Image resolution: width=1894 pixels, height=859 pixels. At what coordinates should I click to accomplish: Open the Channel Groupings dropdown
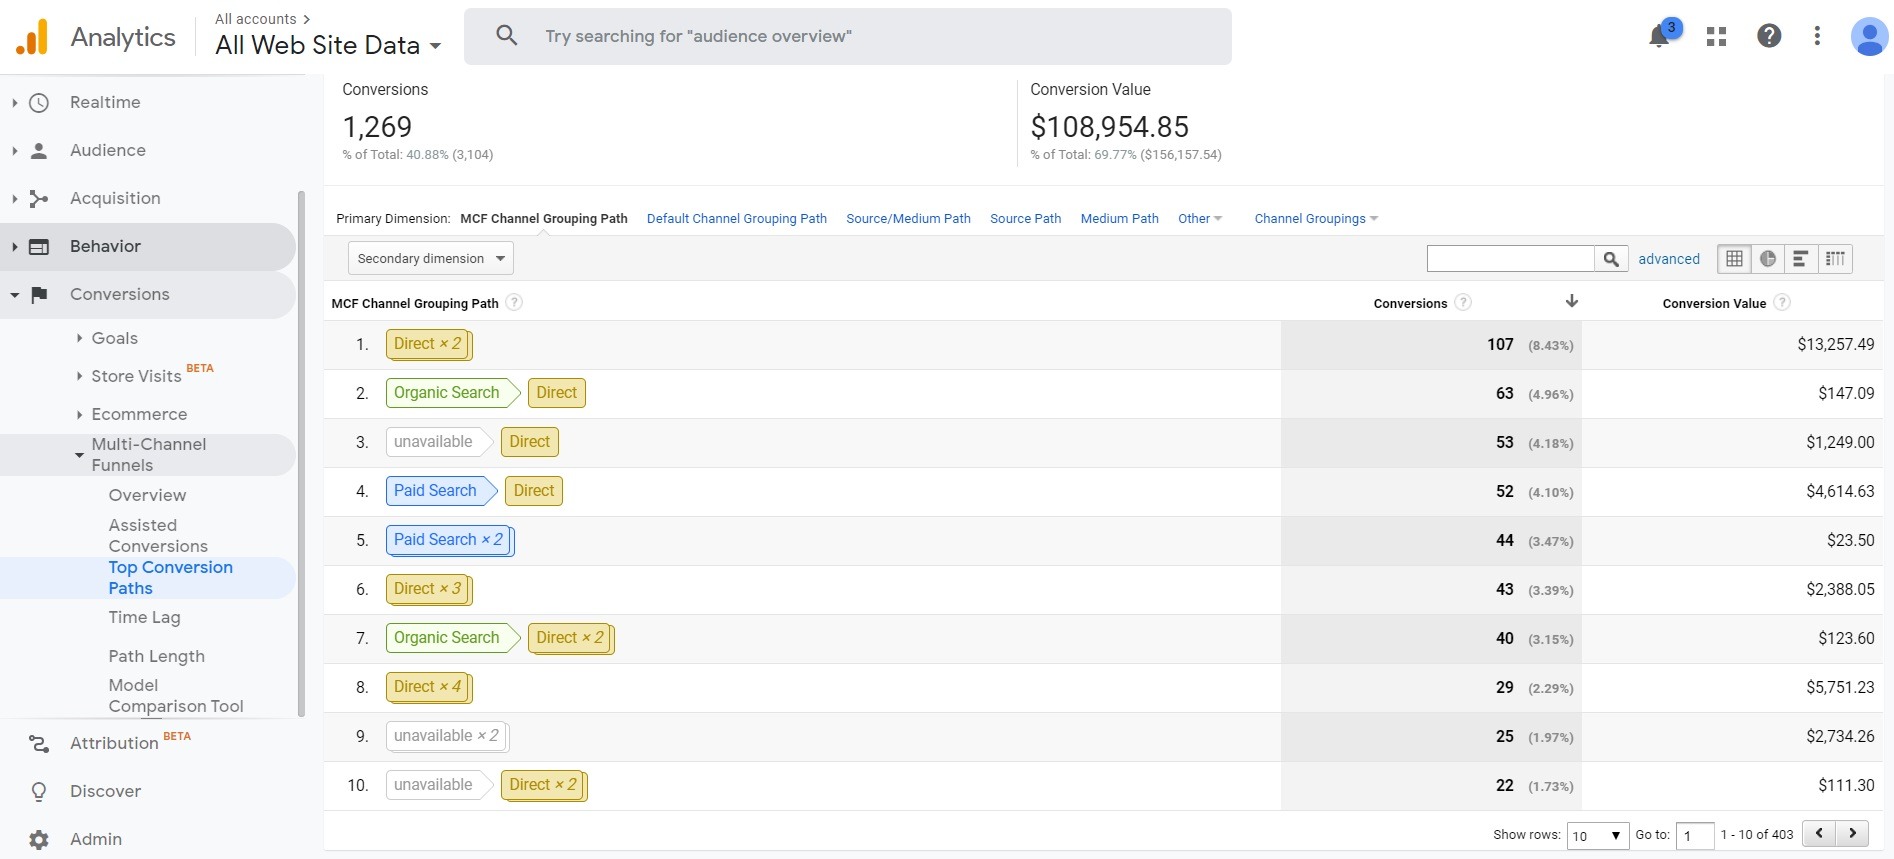point(1316,219)
